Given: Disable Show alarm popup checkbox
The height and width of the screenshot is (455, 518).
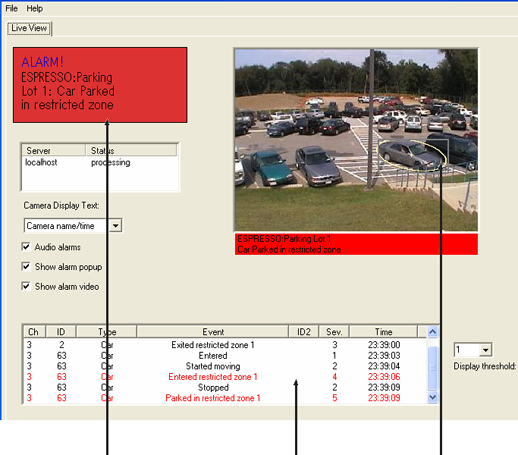Looking at the screenshot, I should coord(26,267).
